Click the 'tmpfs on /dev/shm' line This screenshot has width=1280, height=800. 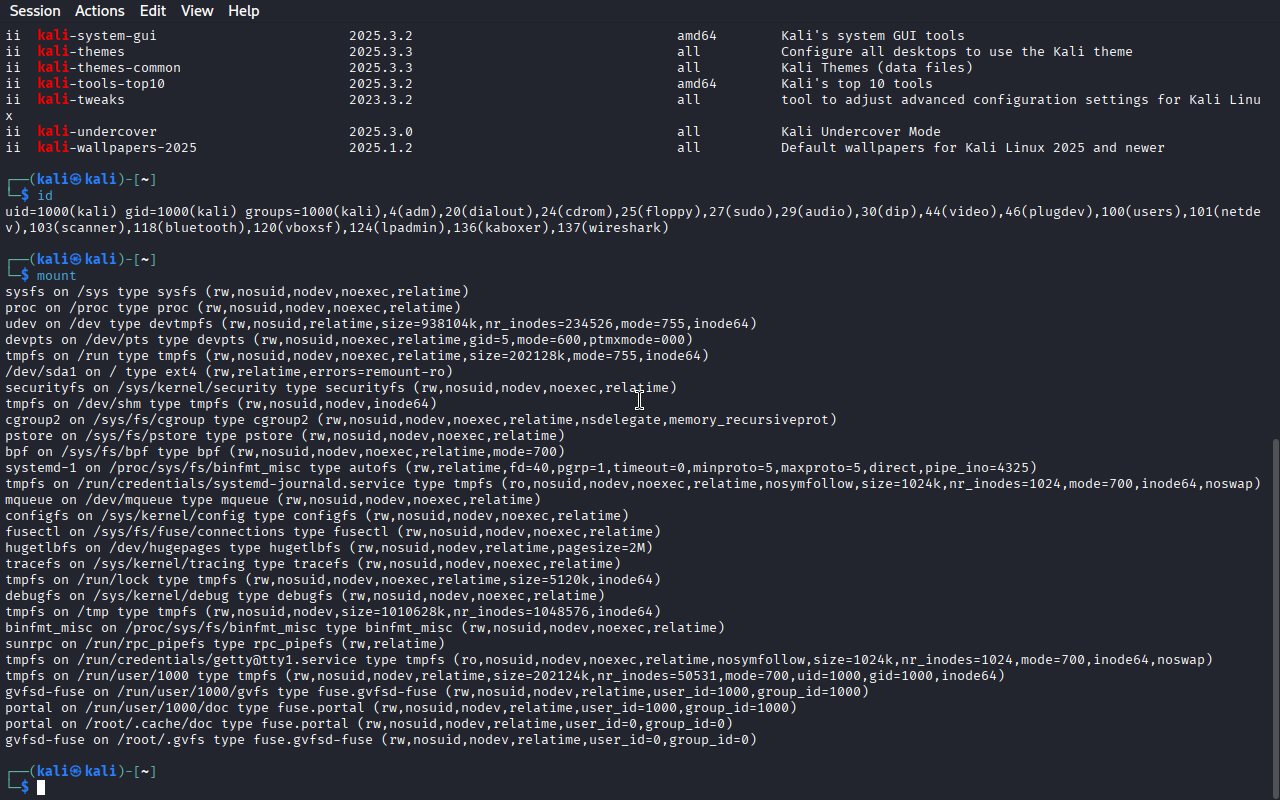[221, 404]
